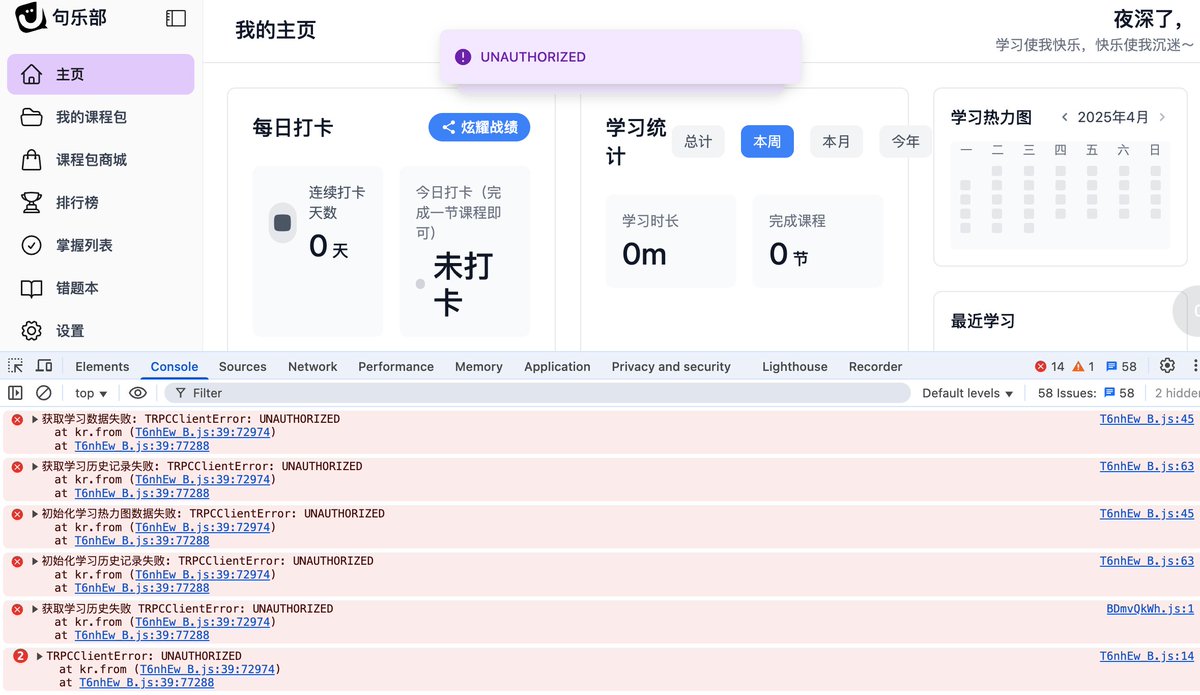Viewport: 1200px width, 695px height.
Task: Toggle the console sidebar
Action: pos(15,393)
